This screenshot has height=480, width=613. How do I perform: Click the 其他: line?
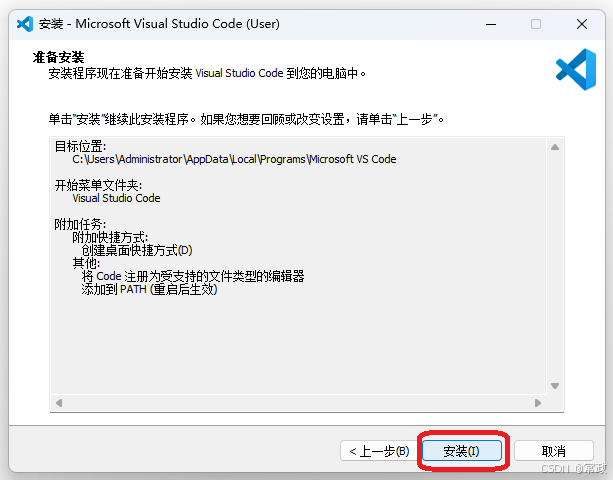(x=86, y=263)
